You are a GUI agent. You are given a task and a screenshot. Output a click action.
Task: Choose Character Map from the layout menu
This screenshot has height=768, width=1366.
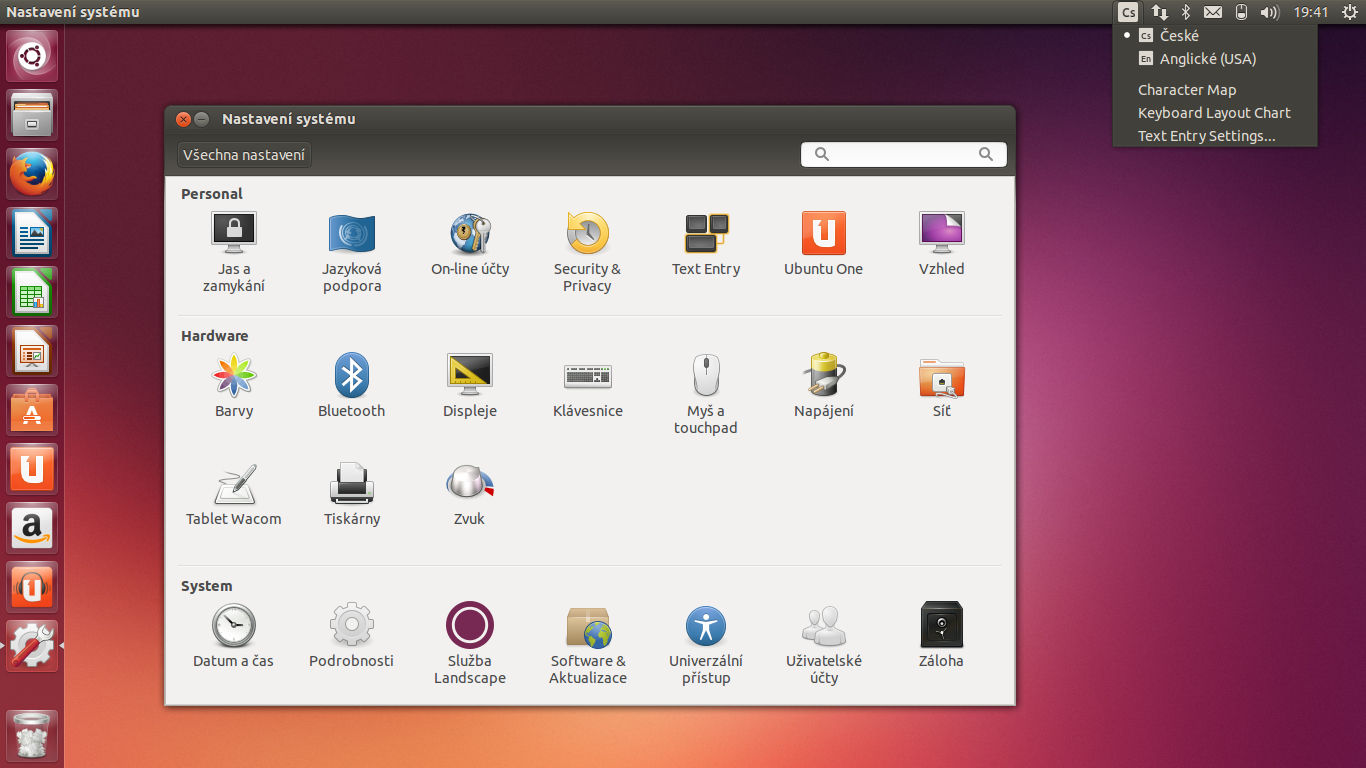[x=1187, y=89]
